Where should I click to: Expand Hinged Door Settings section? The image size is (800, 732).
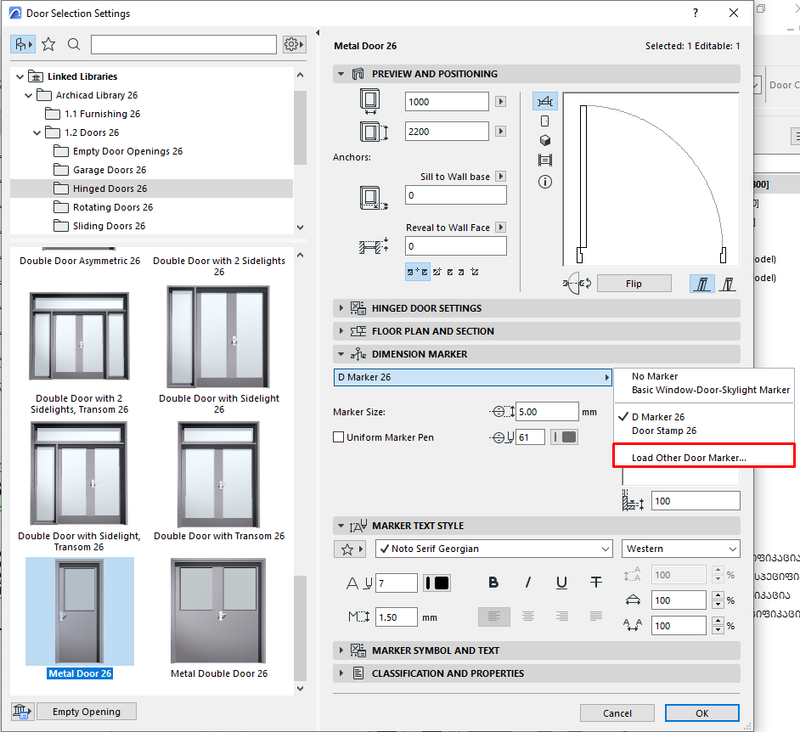pyautogui.click(x=341, y=308)
